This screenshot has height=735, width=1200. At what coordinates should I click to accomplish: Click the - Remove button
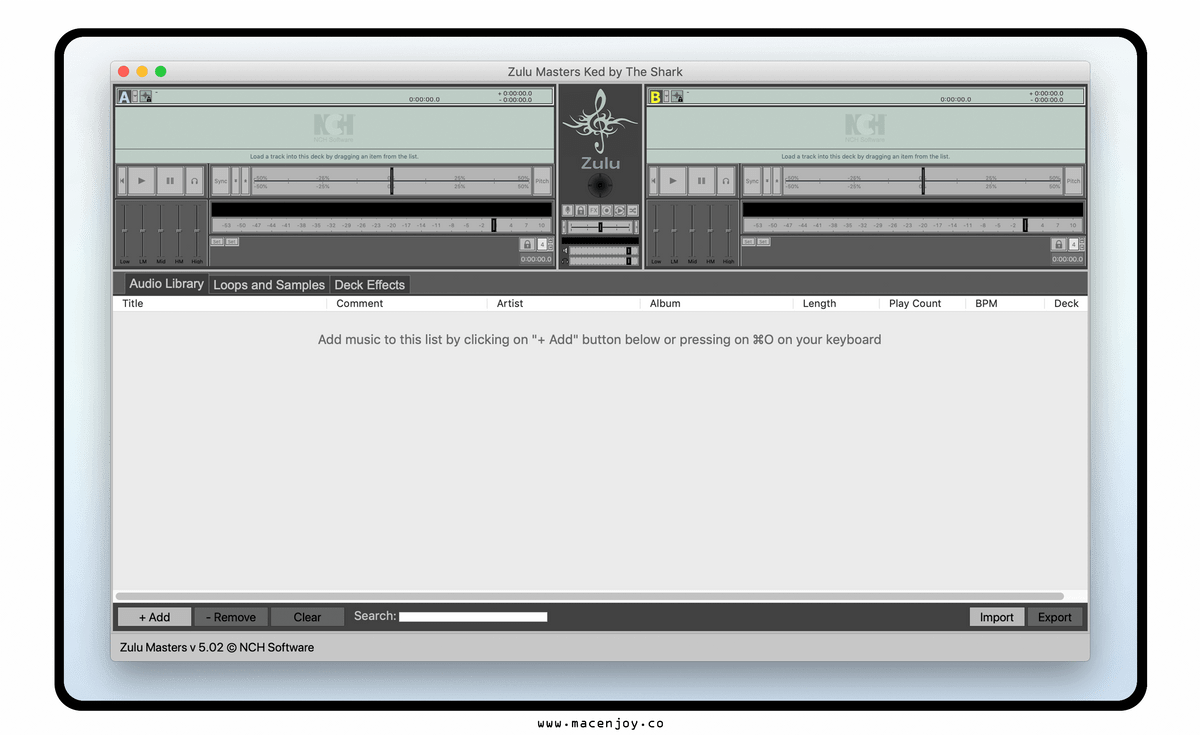tap(231, 617)
